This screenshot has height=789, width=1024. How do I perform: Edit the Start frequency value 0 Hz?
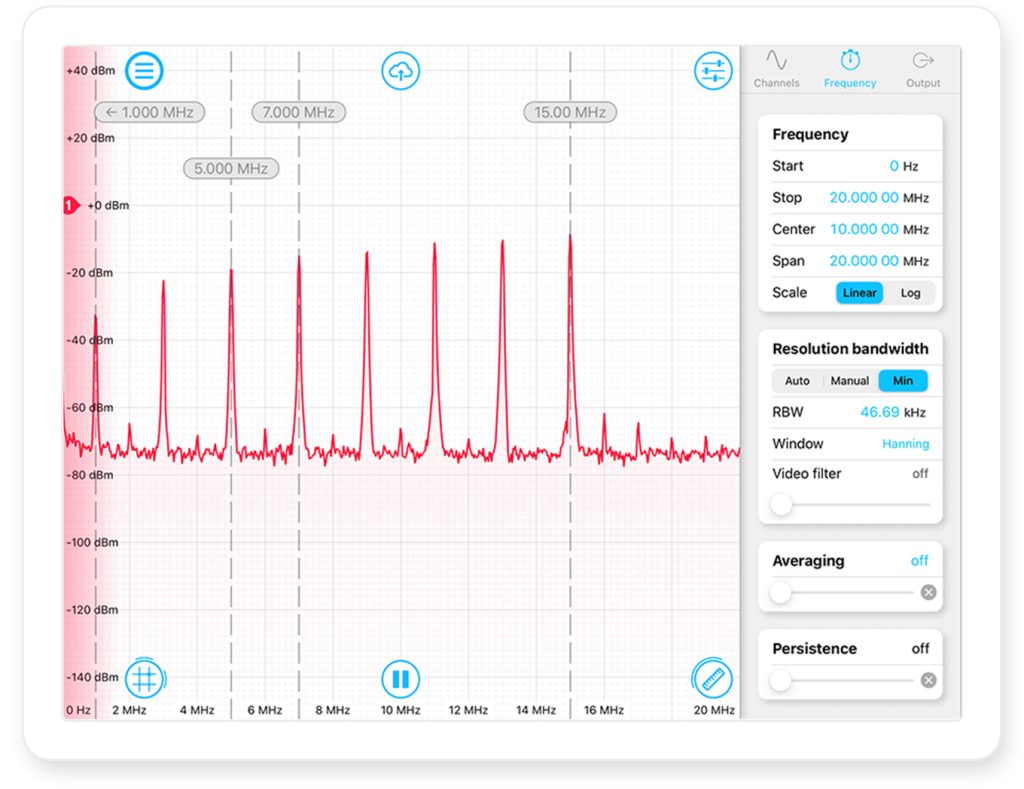(904, 166)
